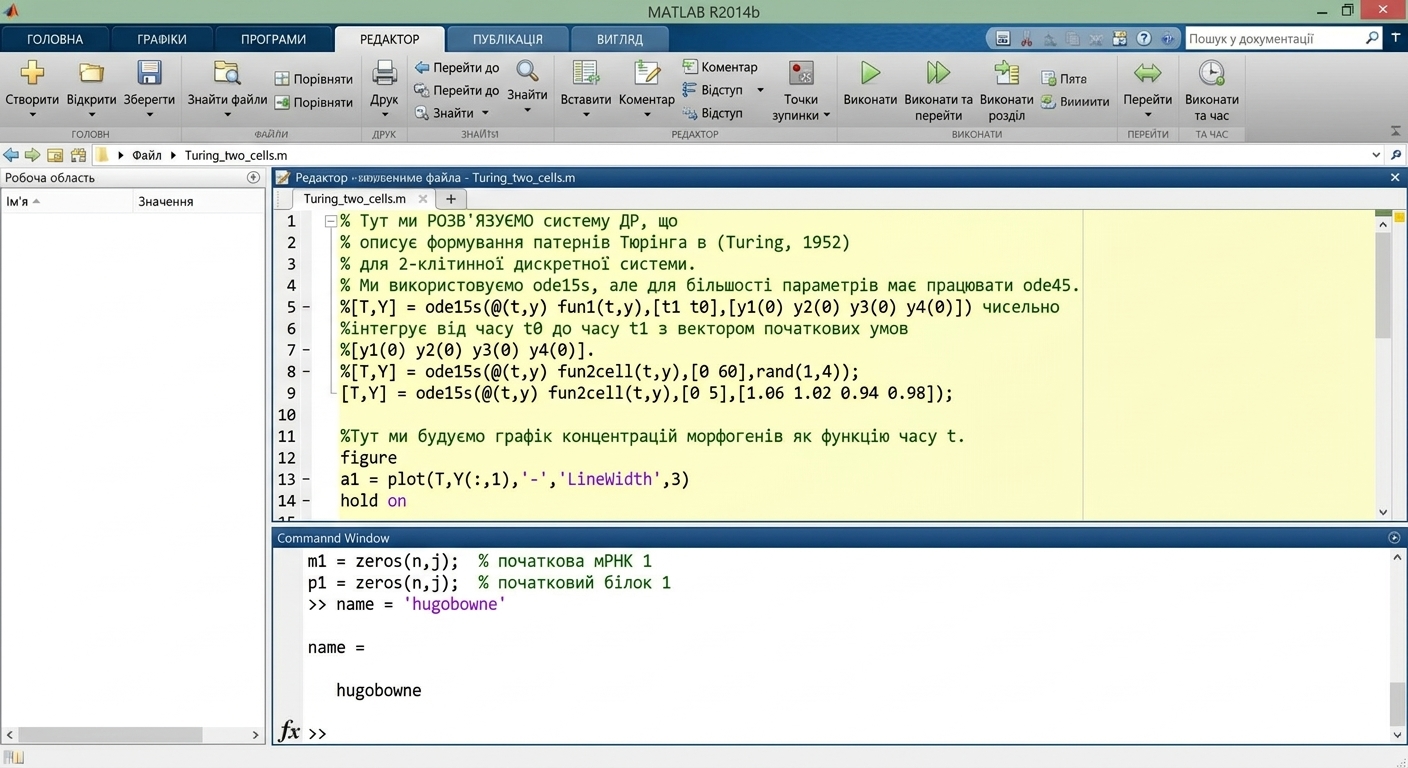Image resolution: width=1408 pixels, height=768 pixels.
Task: Click the Command Window vertical scrollbar thumb
Action: click(x=1397, y=703)
